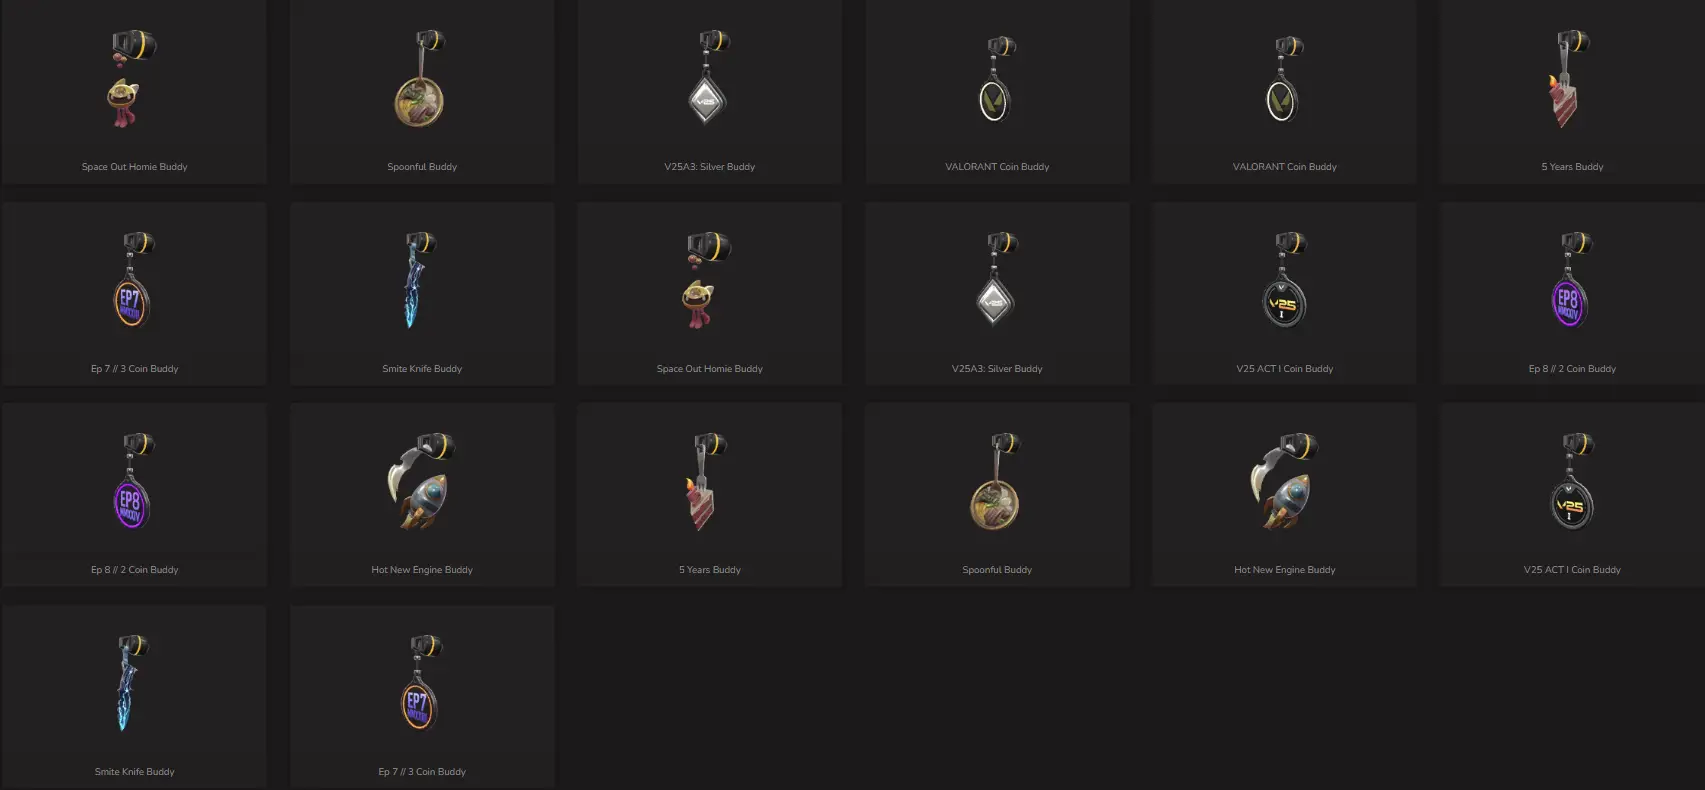Screen dimensions: 1705x790
Task: Choose Smite Knife Buddy beside Space Out Homie Buddy
Action: point(422,294)
